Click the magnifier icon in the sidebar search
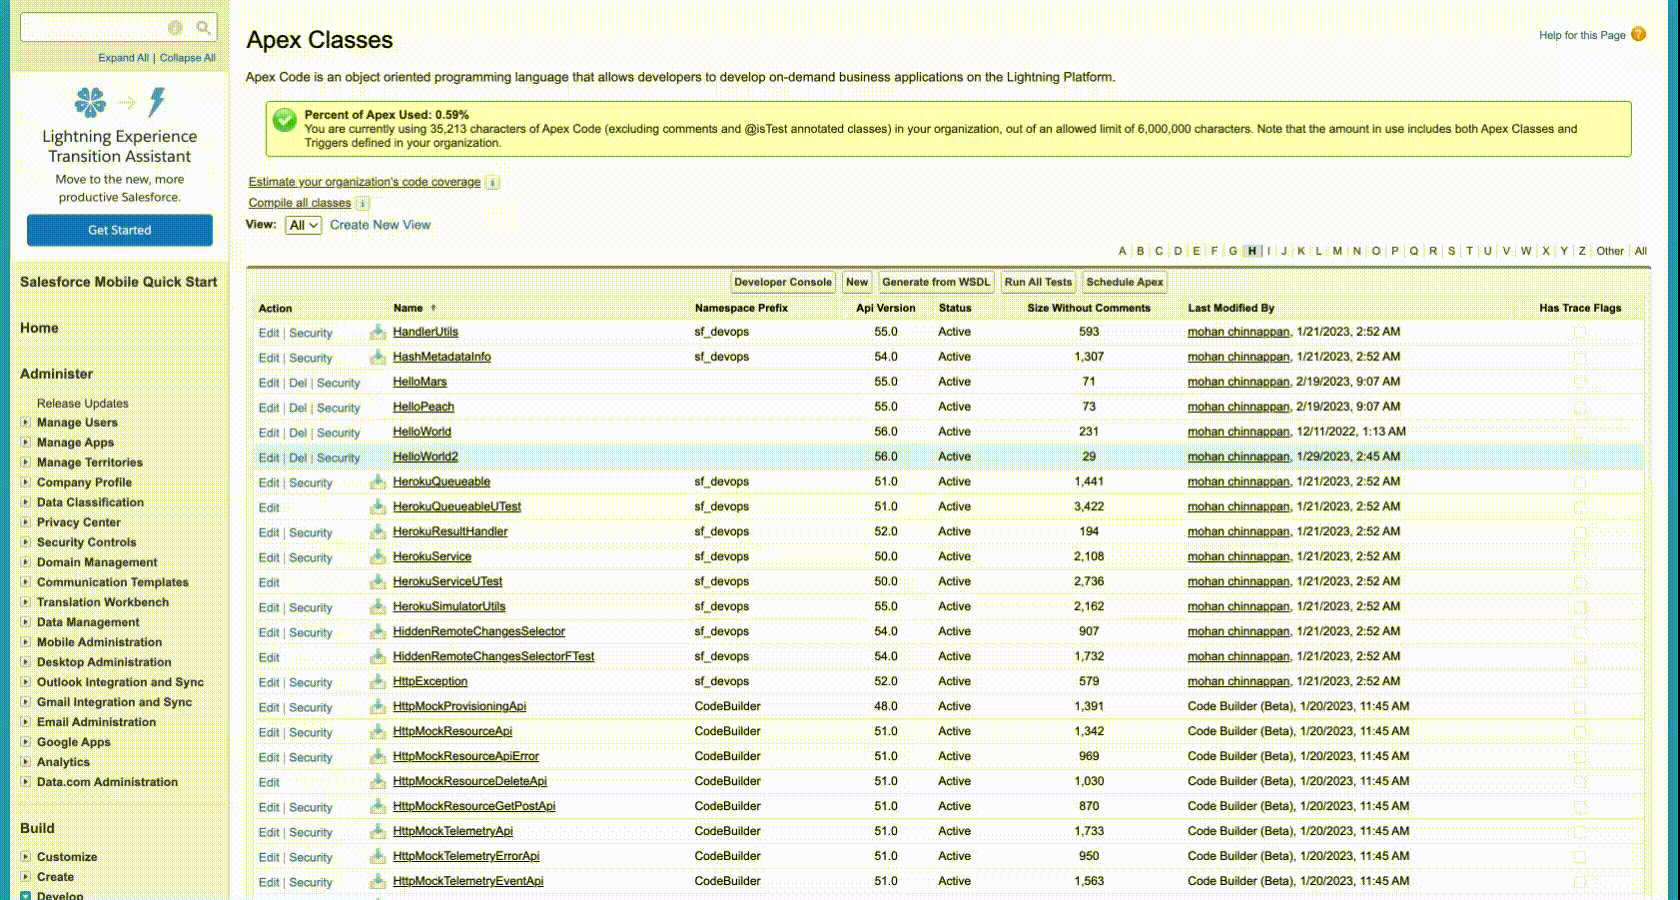 (x=203, y=28)
